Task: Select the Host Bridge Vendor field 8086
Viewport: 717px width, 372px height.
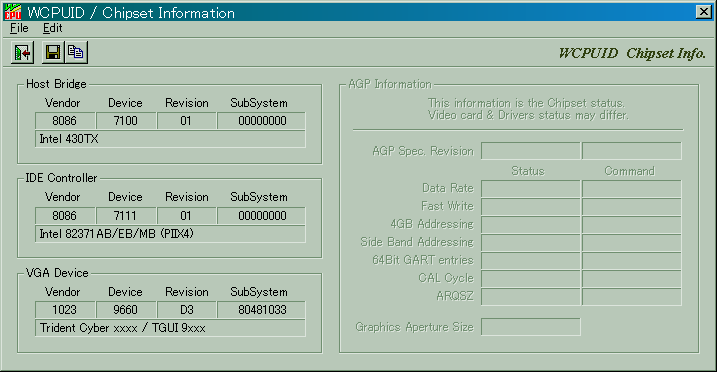Action: tap(65, 121)
